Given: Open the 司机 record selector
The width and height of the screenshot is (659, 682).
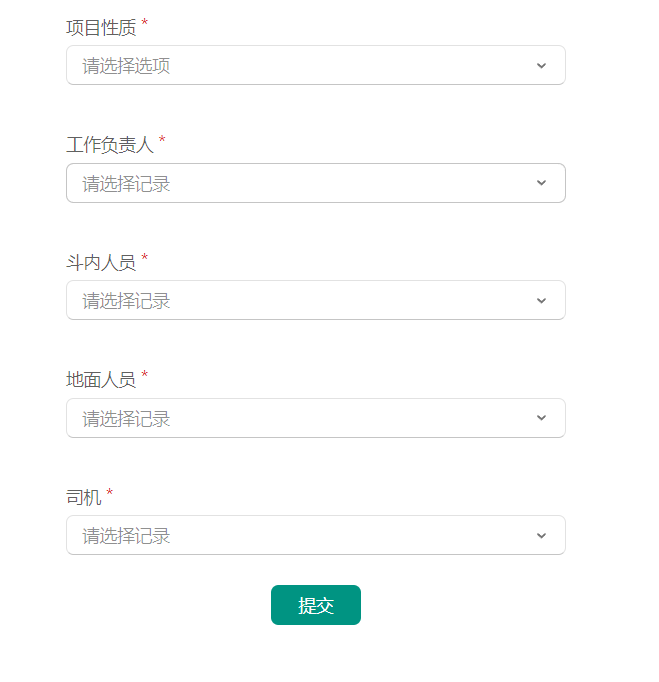Looking at the screenshot, I should 316,535.
